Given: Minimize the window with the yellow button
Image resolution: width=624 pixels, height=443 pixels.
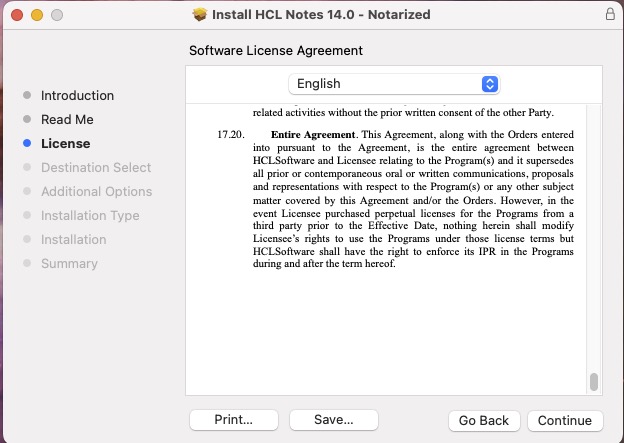Looking at the screenshot, I should tap(37, 16).
